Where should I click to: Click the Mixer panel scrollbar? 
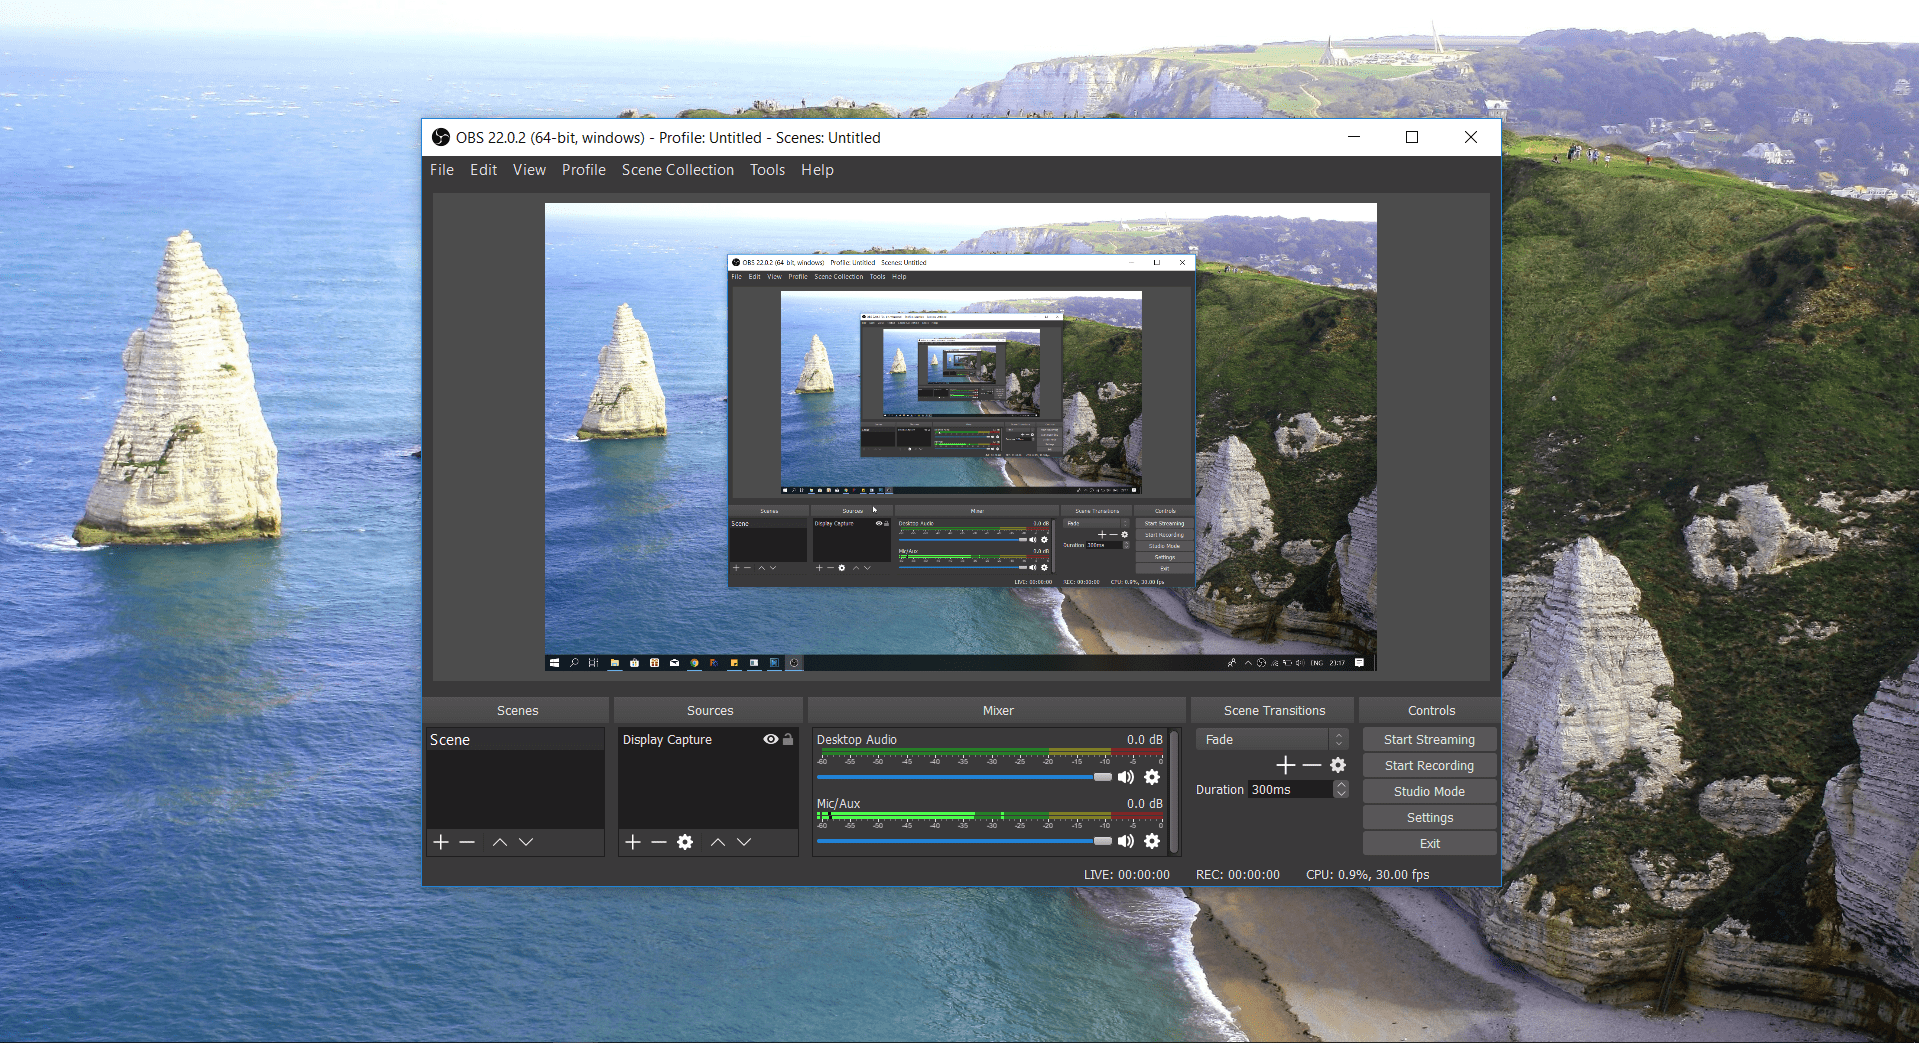[1174, 790]
